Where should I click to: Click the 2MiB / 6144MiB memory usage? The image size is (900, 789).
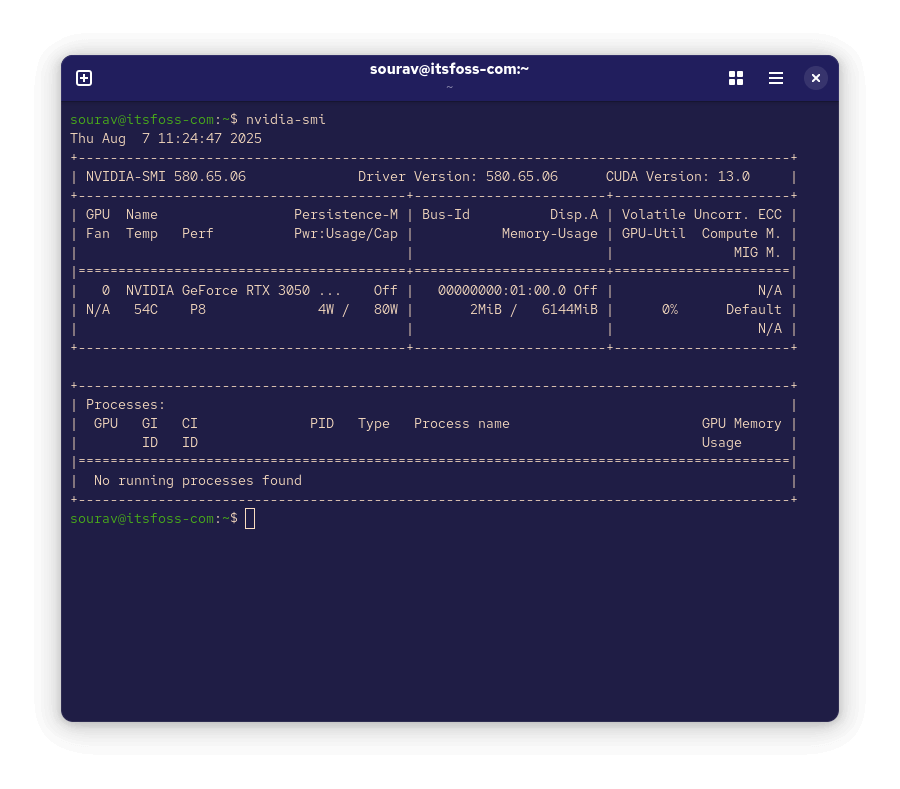click(533, 310)
